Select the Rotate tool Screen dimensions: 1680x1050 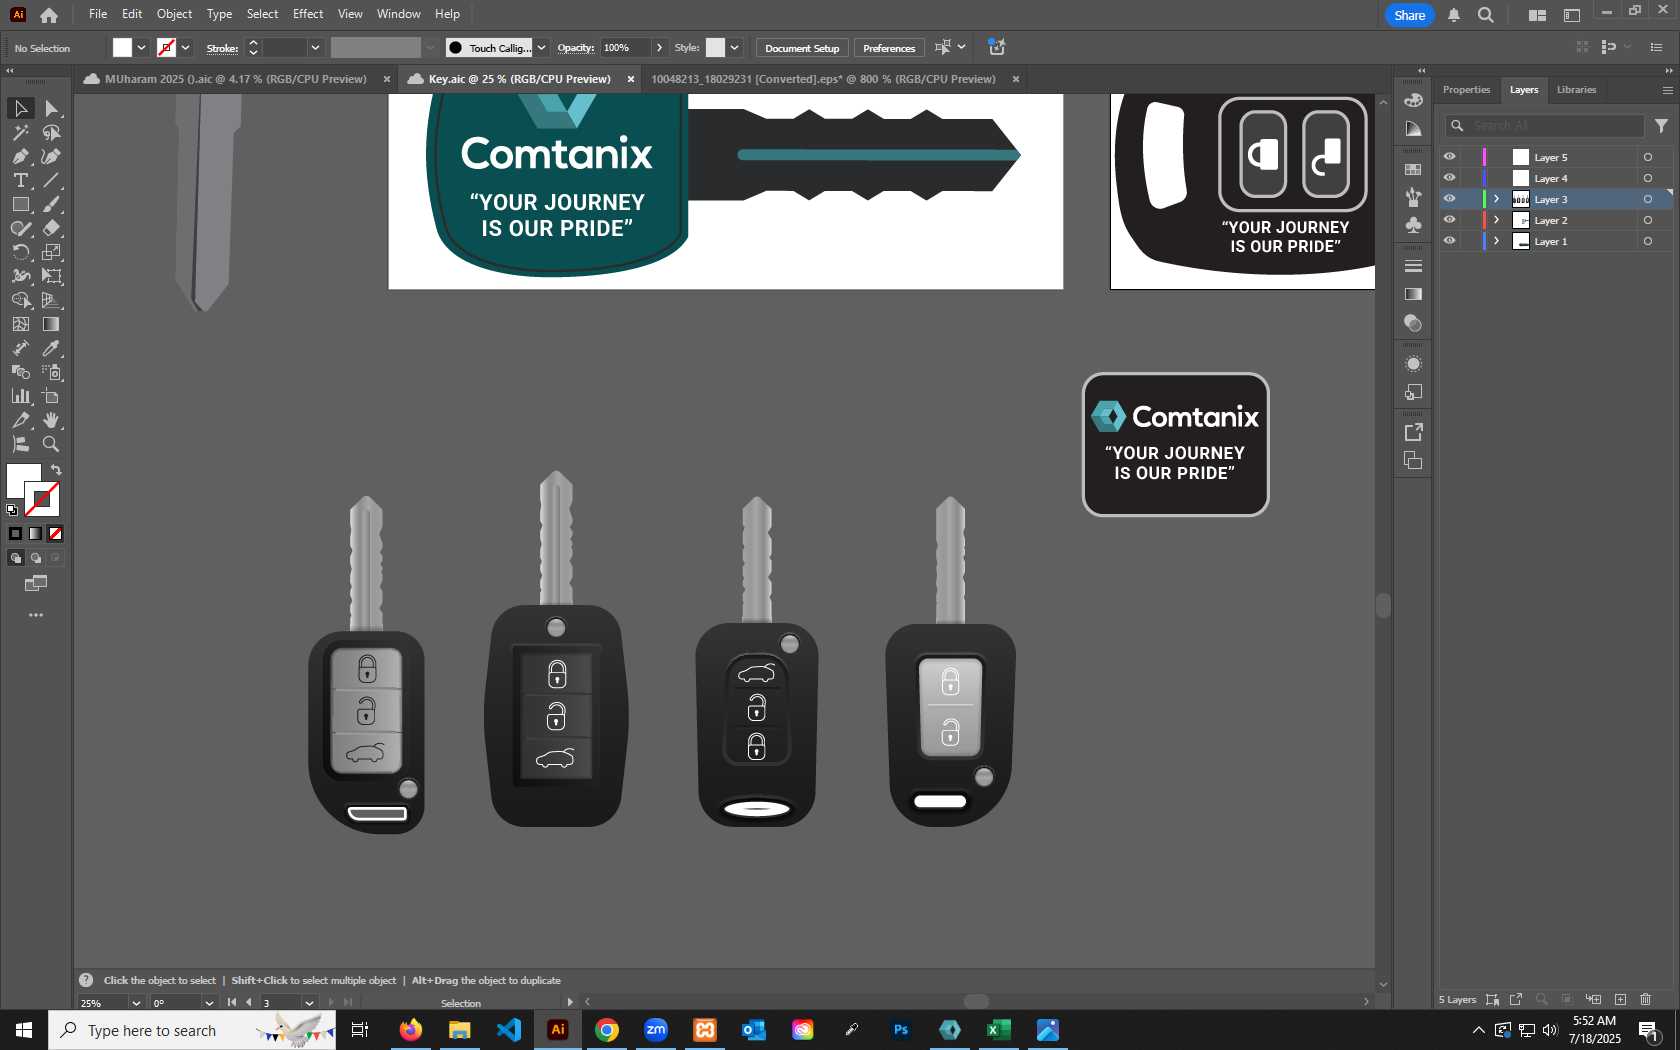[x=20, y=252]
